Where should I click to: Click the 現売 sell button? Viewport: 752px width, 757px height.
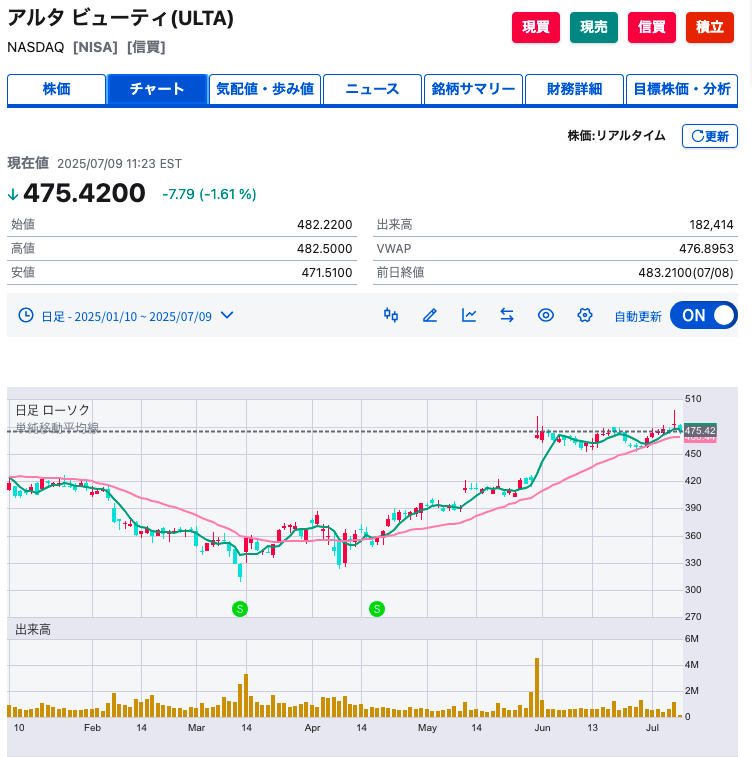tap(594, 27)
